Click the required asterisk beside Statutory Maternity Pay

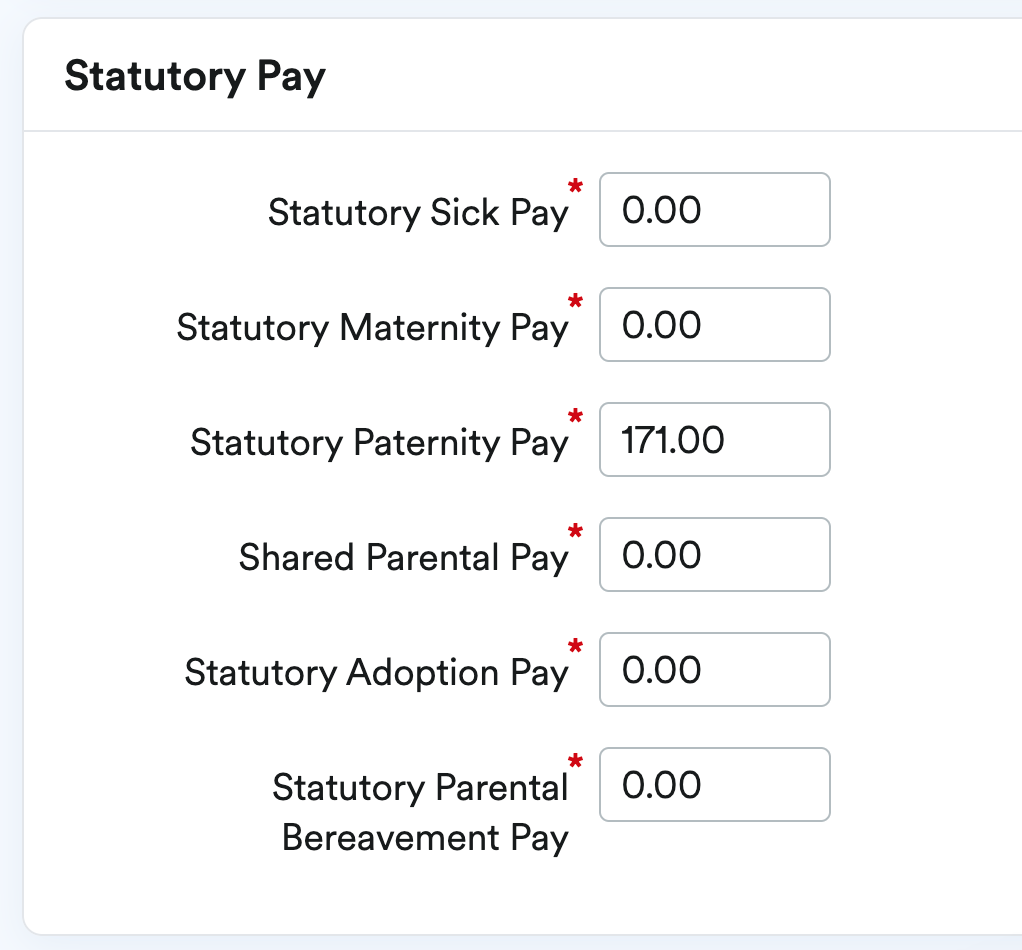pyautogui.click(x=575, y=302)
